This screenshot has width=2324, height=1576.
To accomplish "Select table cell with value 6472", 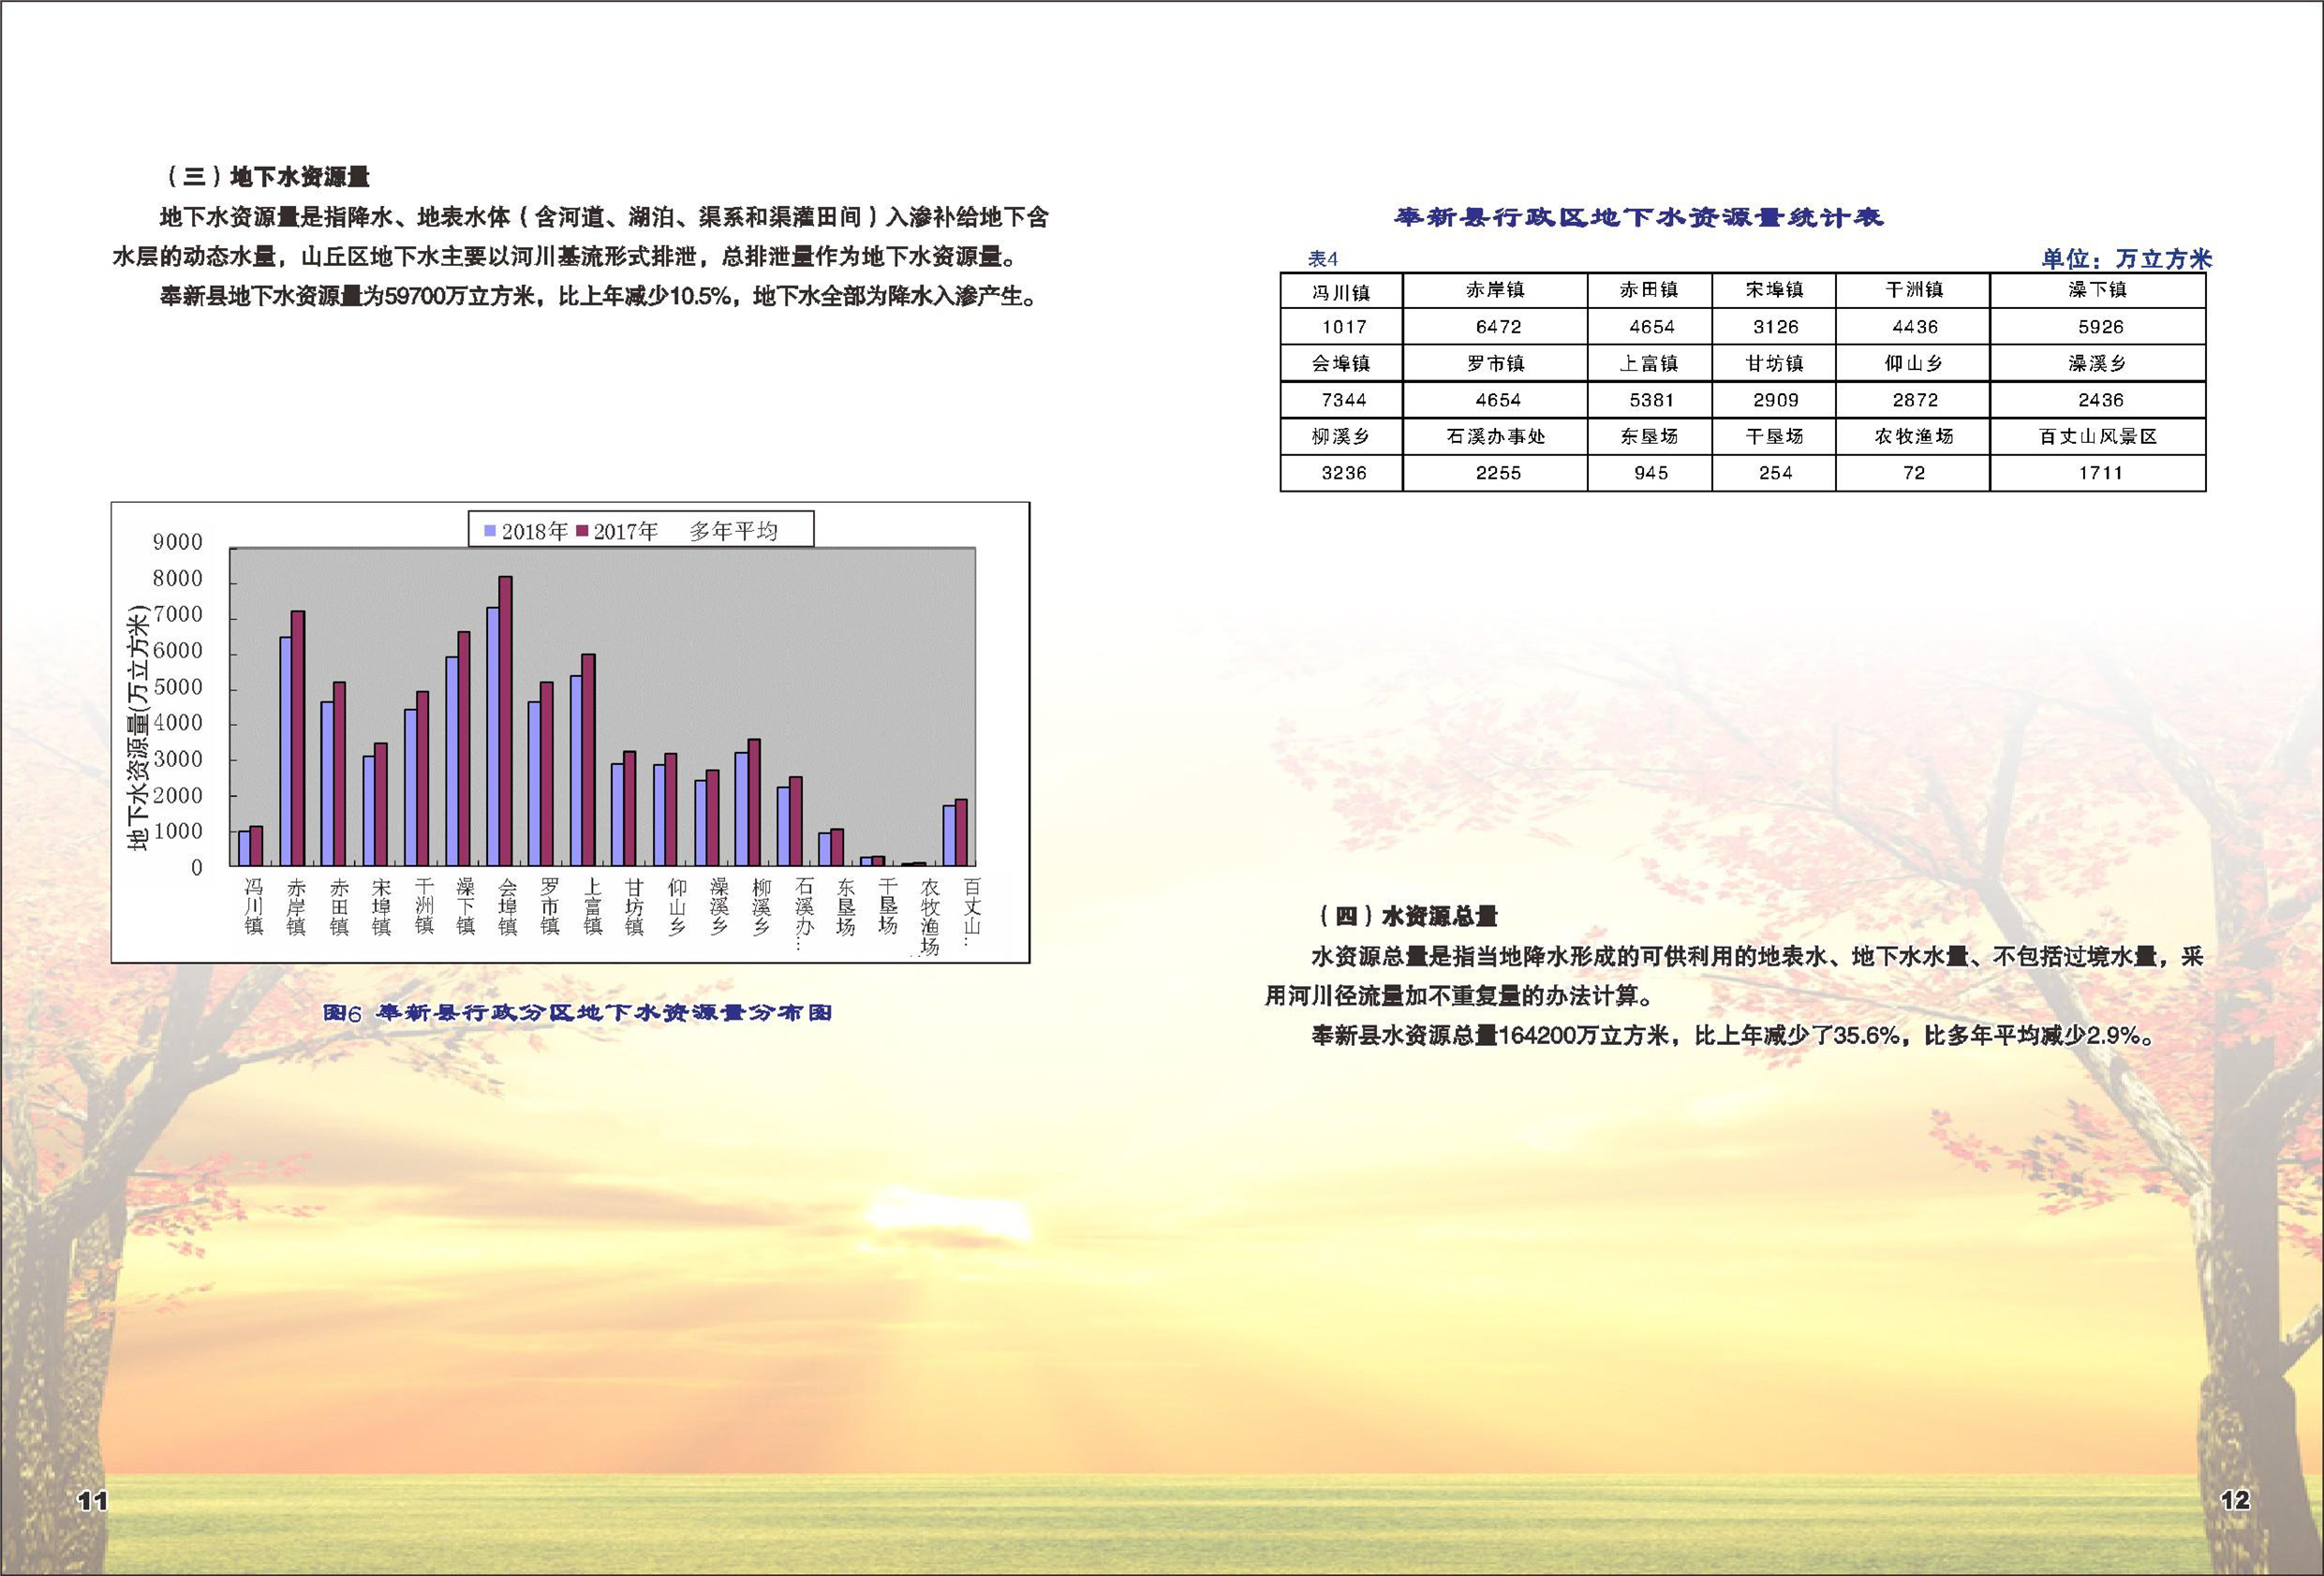I will (1496, 327).
